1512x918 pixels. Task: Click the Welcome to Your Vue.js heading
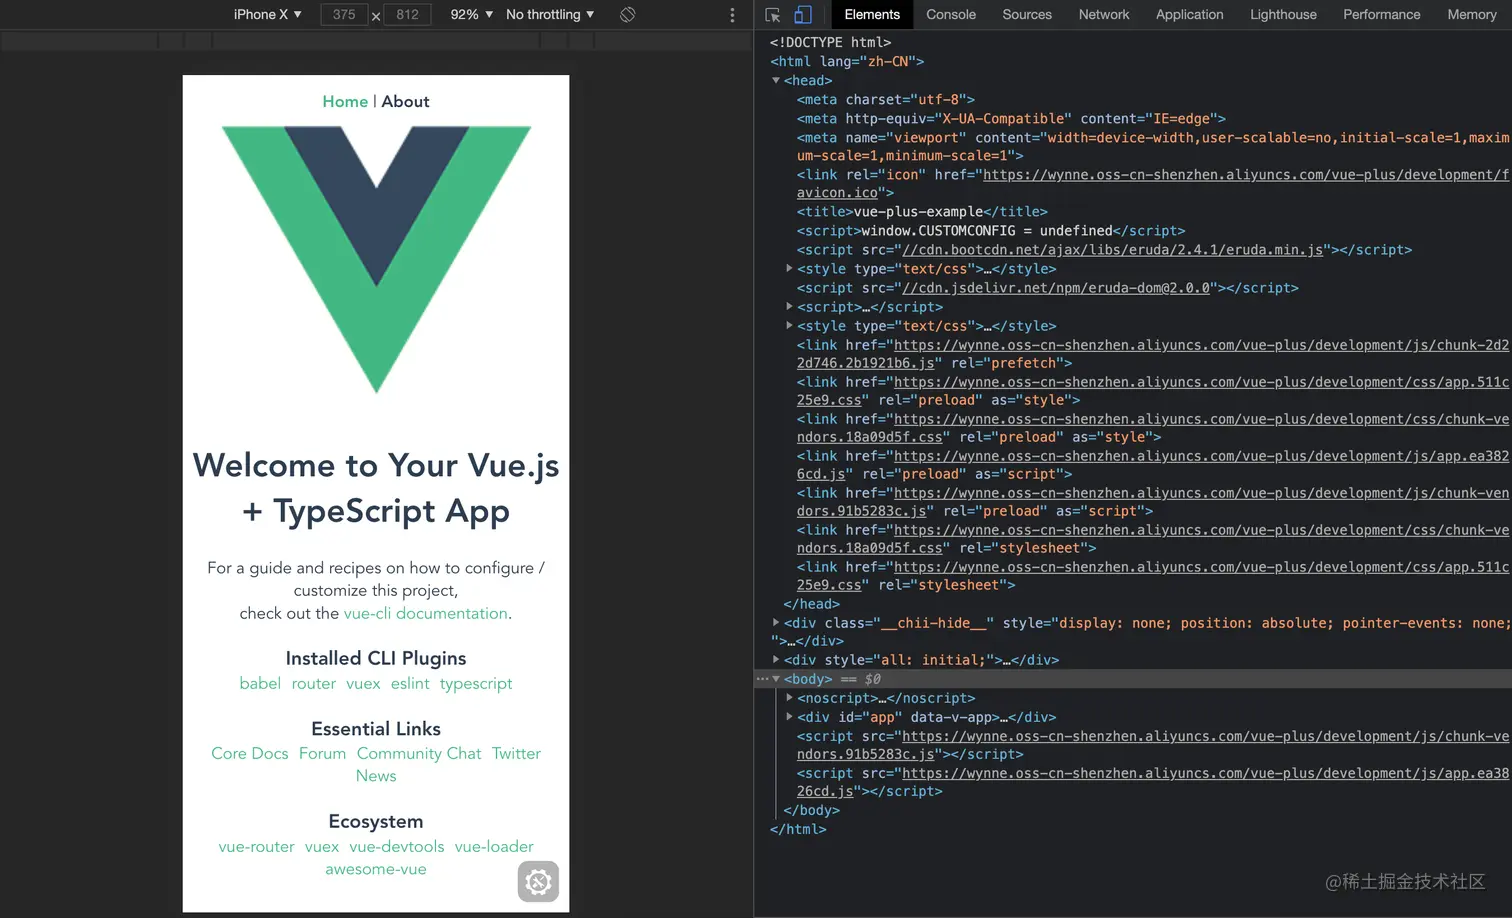coord(376,488)
